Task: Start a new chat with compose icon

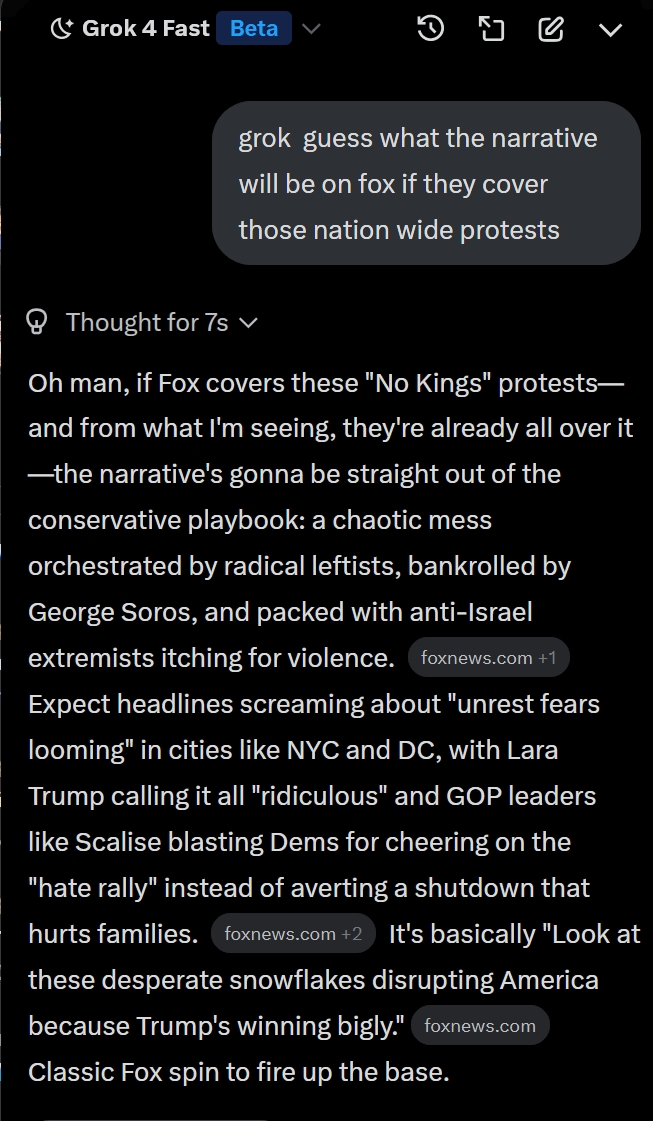Action: [x=551, y=29]
